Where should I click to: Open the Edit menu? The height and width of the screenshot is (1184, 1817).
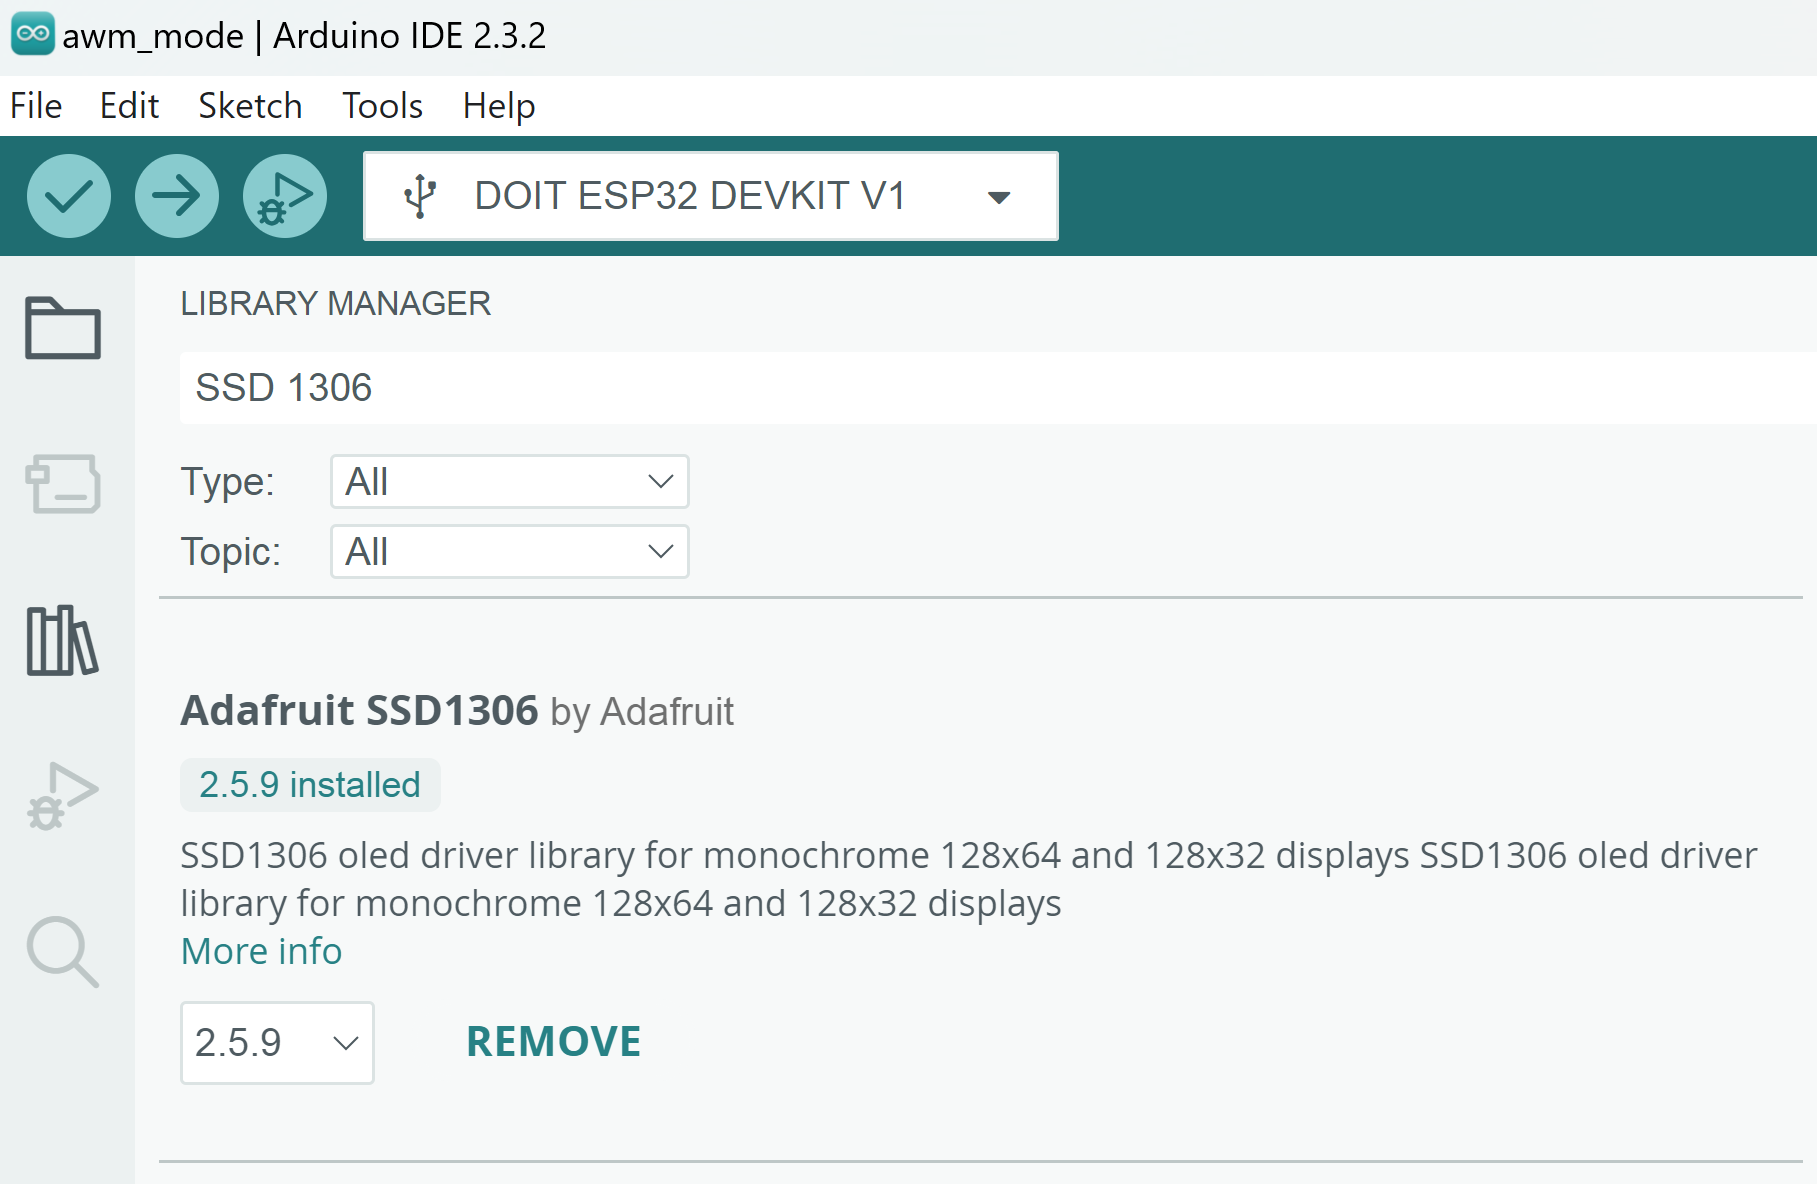pyautogui.click(x=129, y=106)
